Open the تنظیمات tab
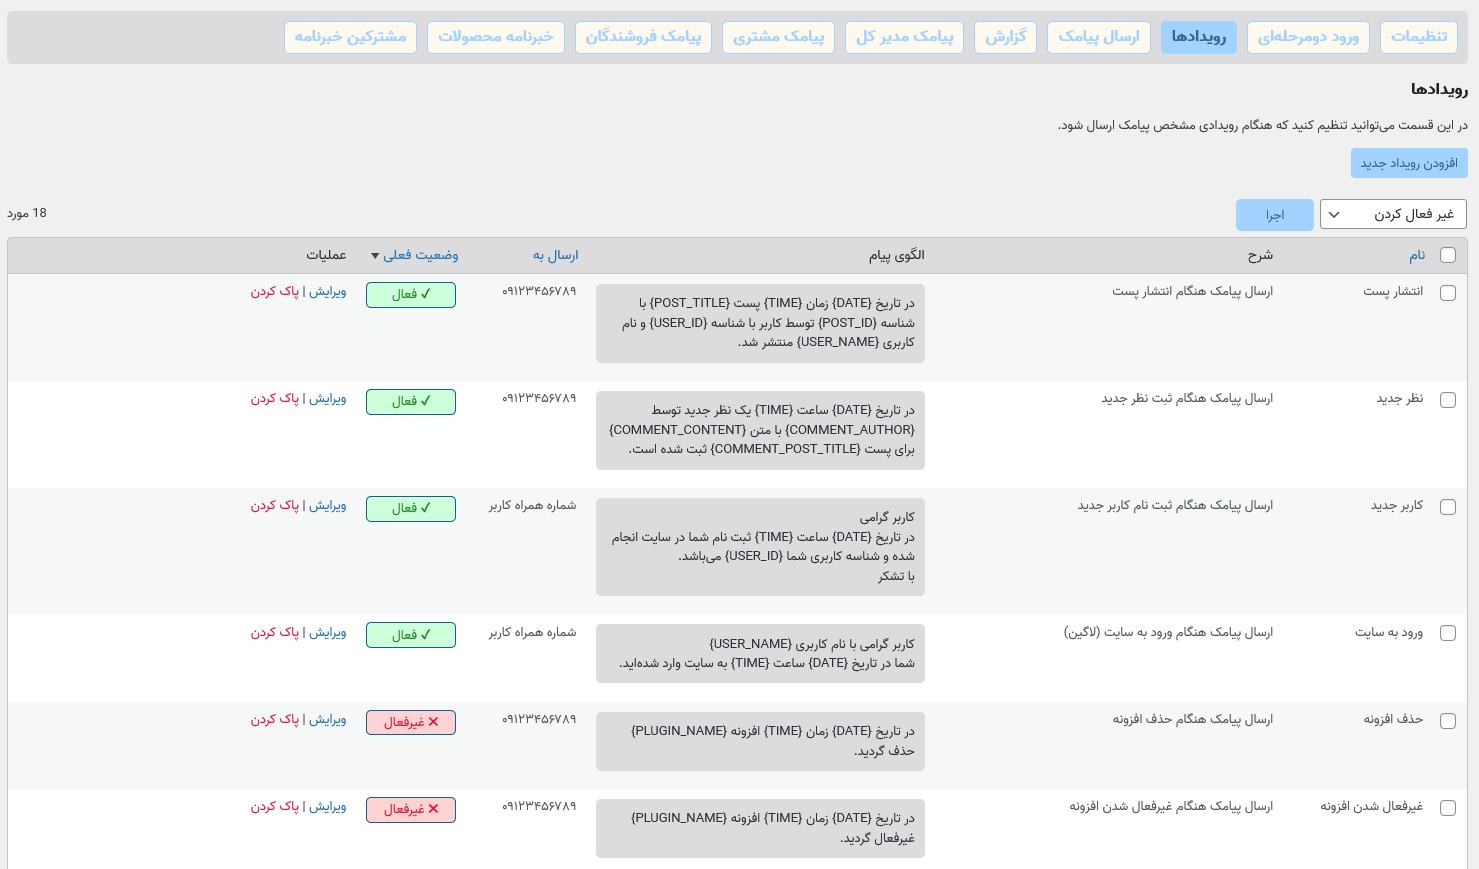 click(x=1418, y=37)
